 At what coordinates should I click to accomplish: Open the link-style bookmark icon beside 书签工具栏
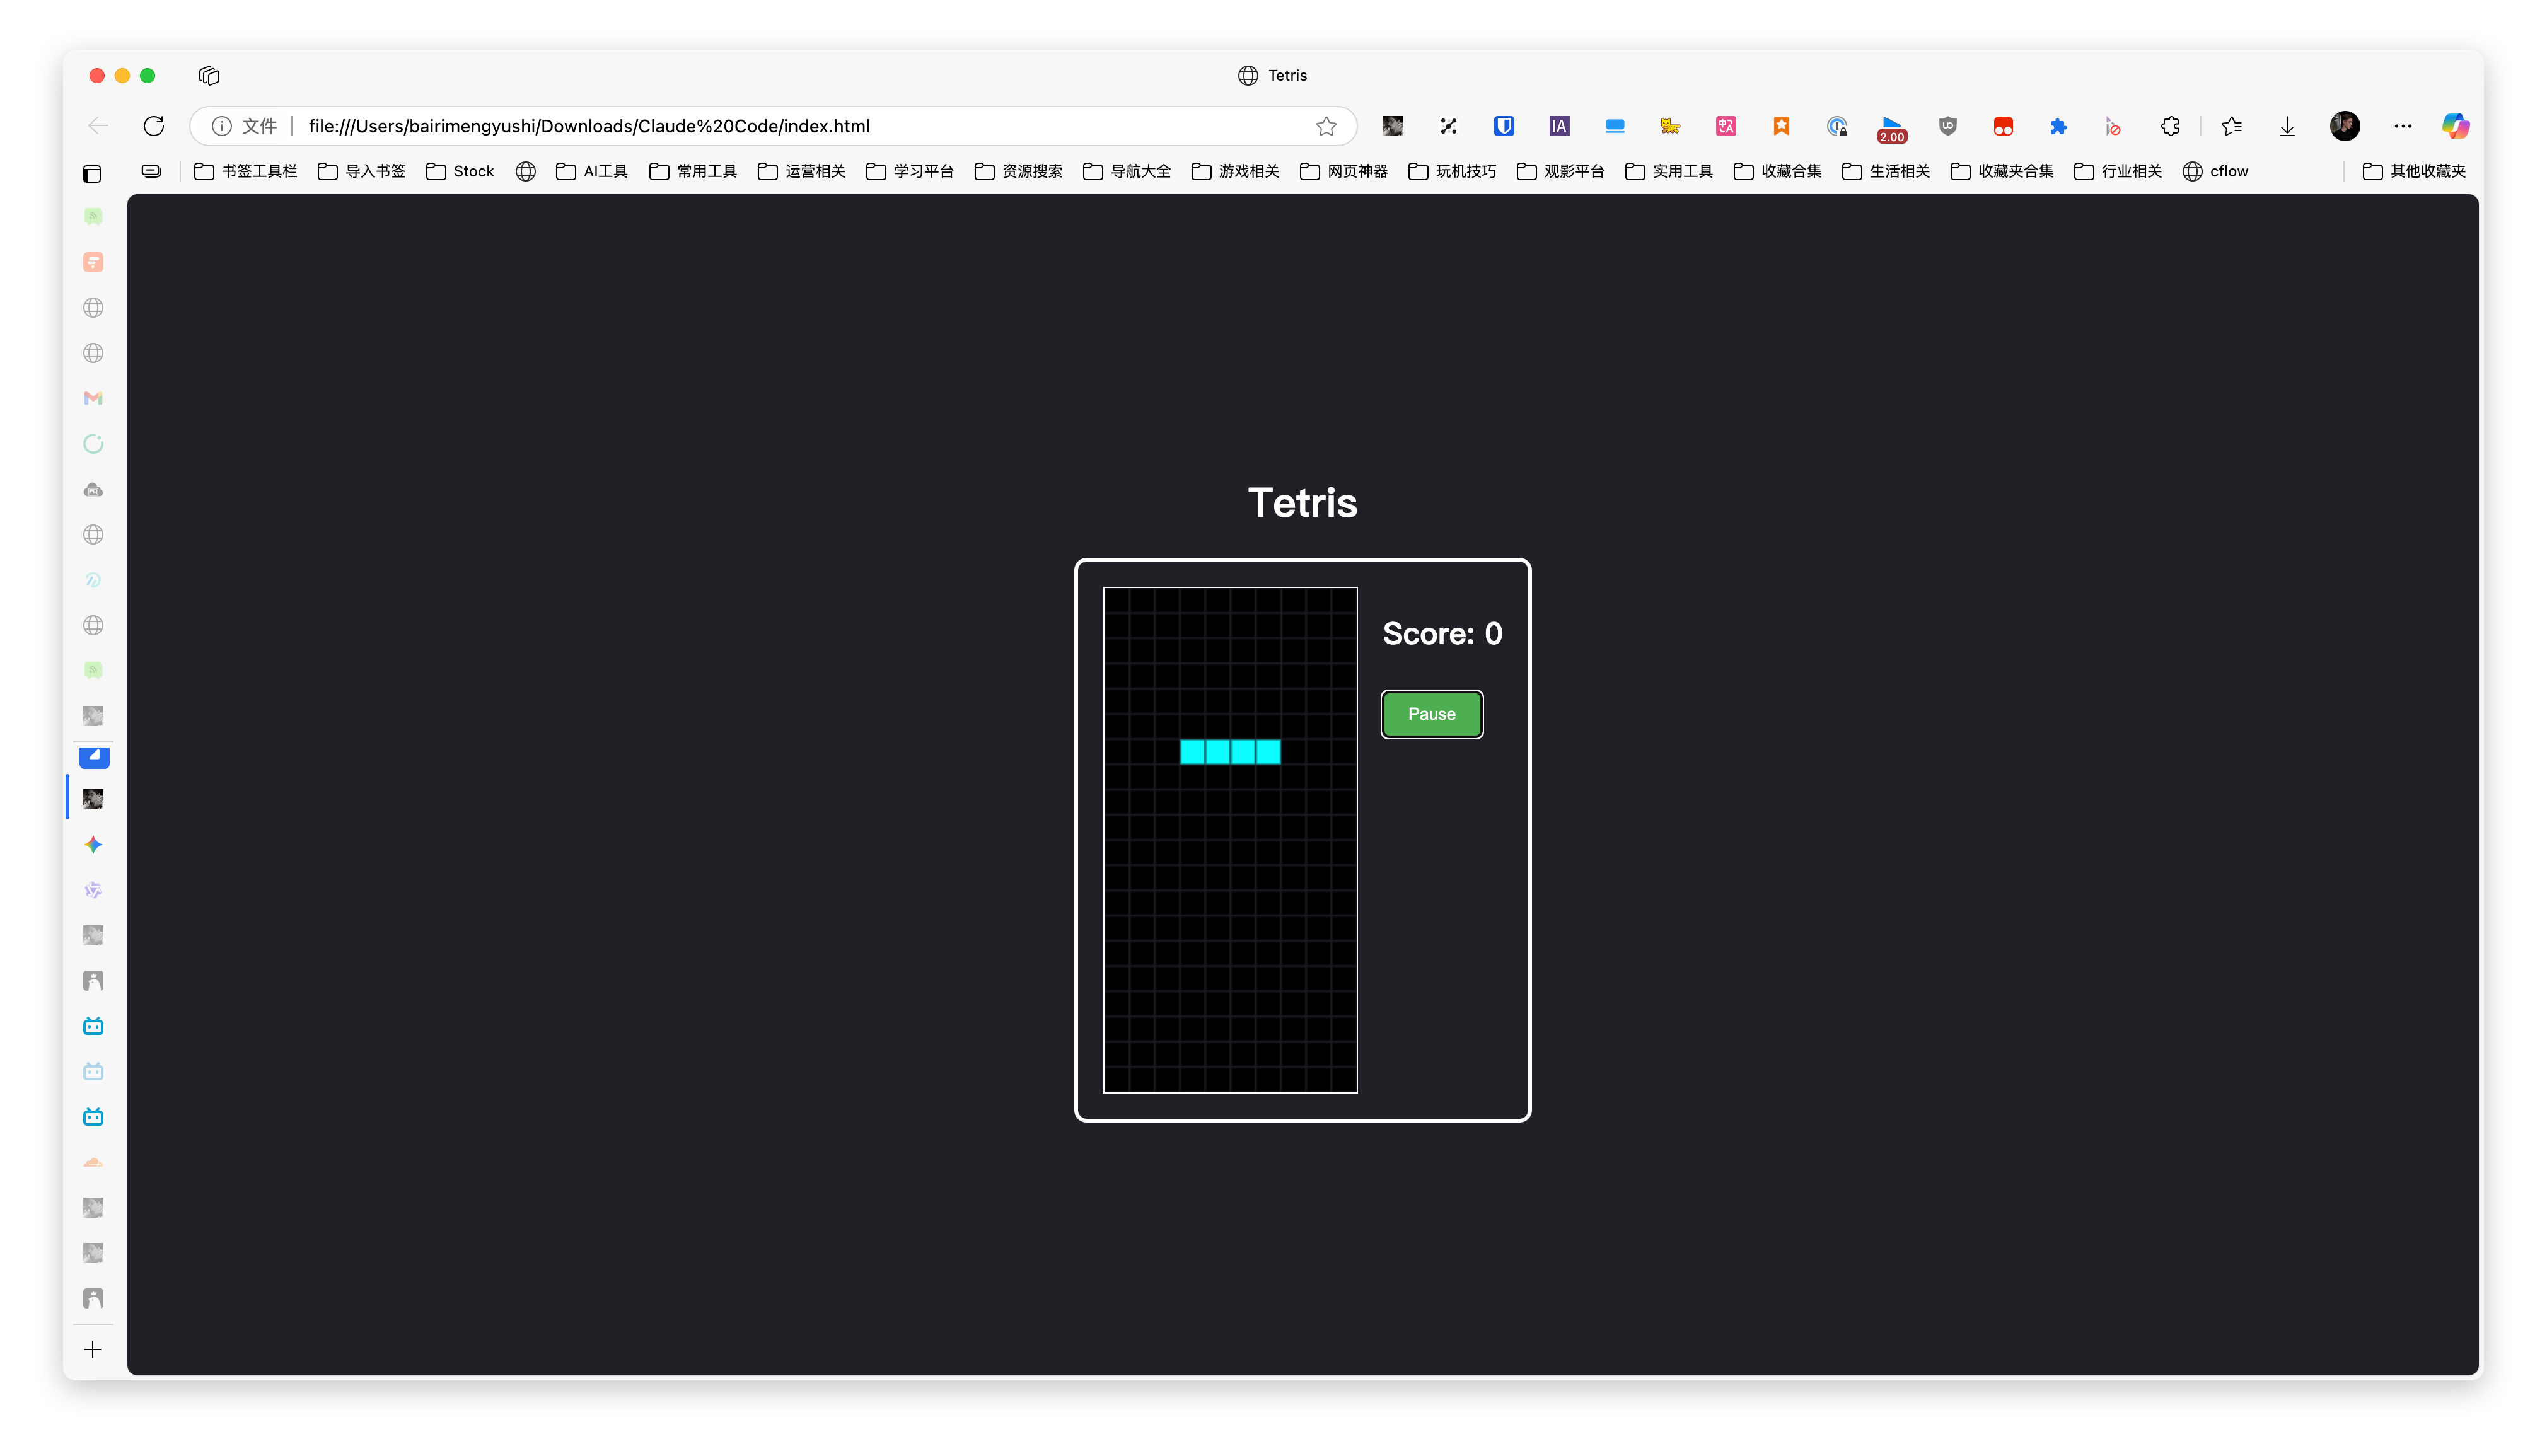[x=151, y=171]
